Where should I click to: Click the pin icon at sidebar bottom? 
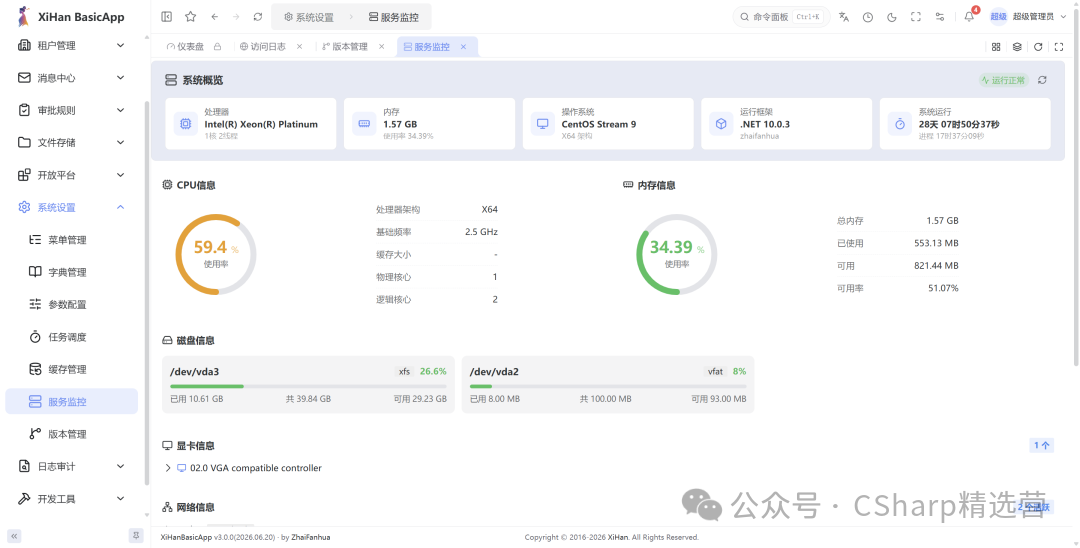click(x=136, y=536)
